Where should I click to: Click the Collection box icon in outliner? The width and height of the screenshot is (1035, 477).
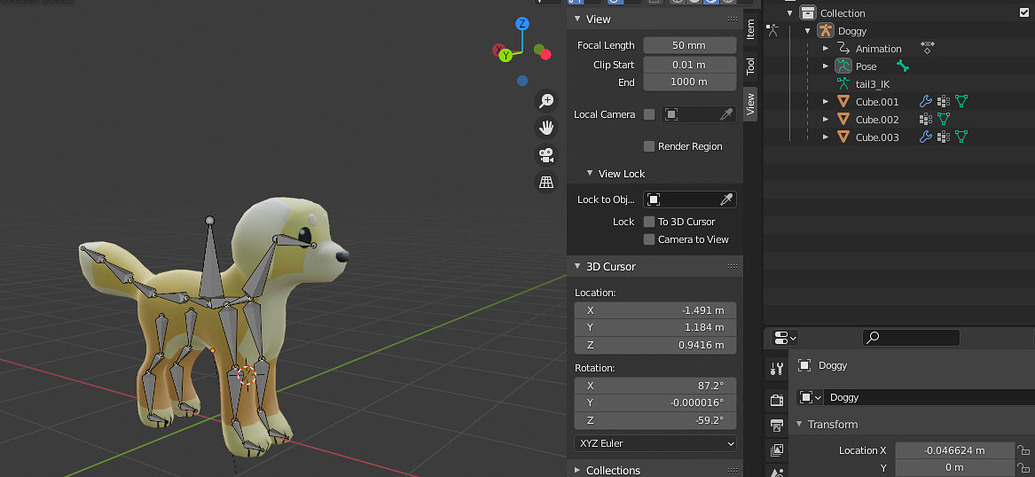(807, 13)
